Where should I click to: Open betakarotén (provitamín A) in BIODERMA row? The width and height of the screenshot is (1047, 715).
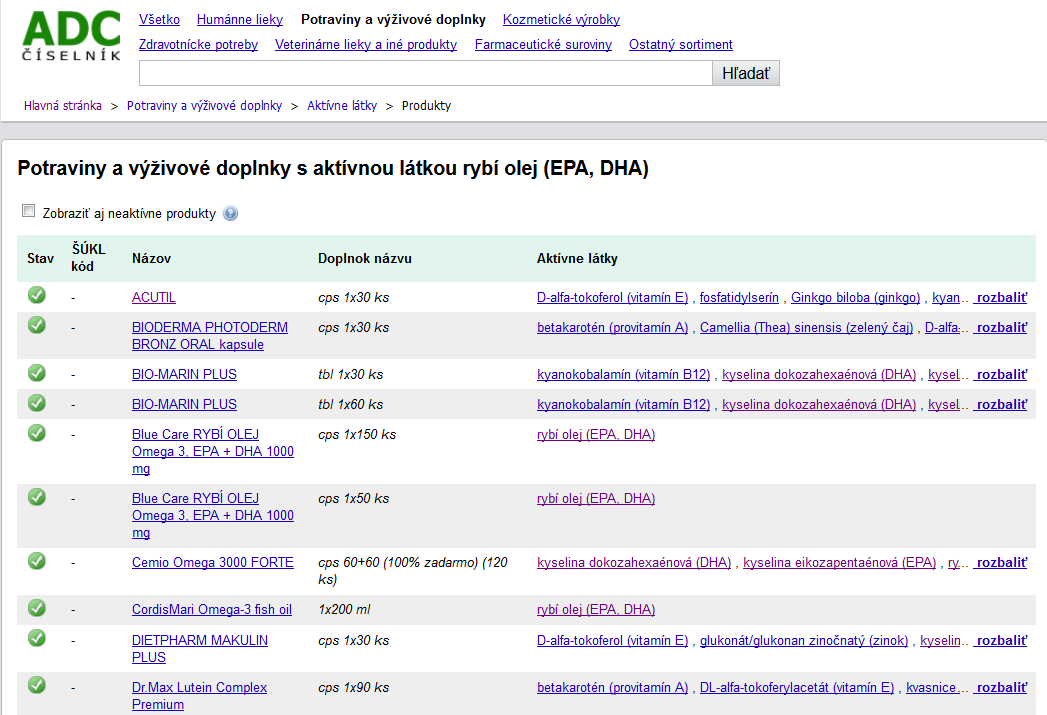tap(612, 328)
